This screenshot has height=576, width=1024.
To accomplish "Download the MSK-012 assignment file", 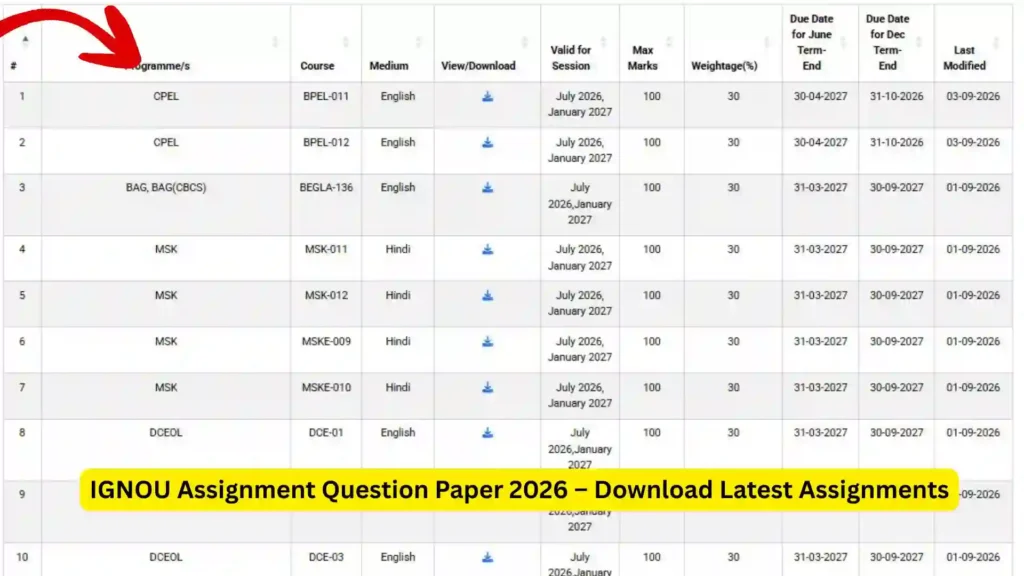I will [x=487, y=295].
